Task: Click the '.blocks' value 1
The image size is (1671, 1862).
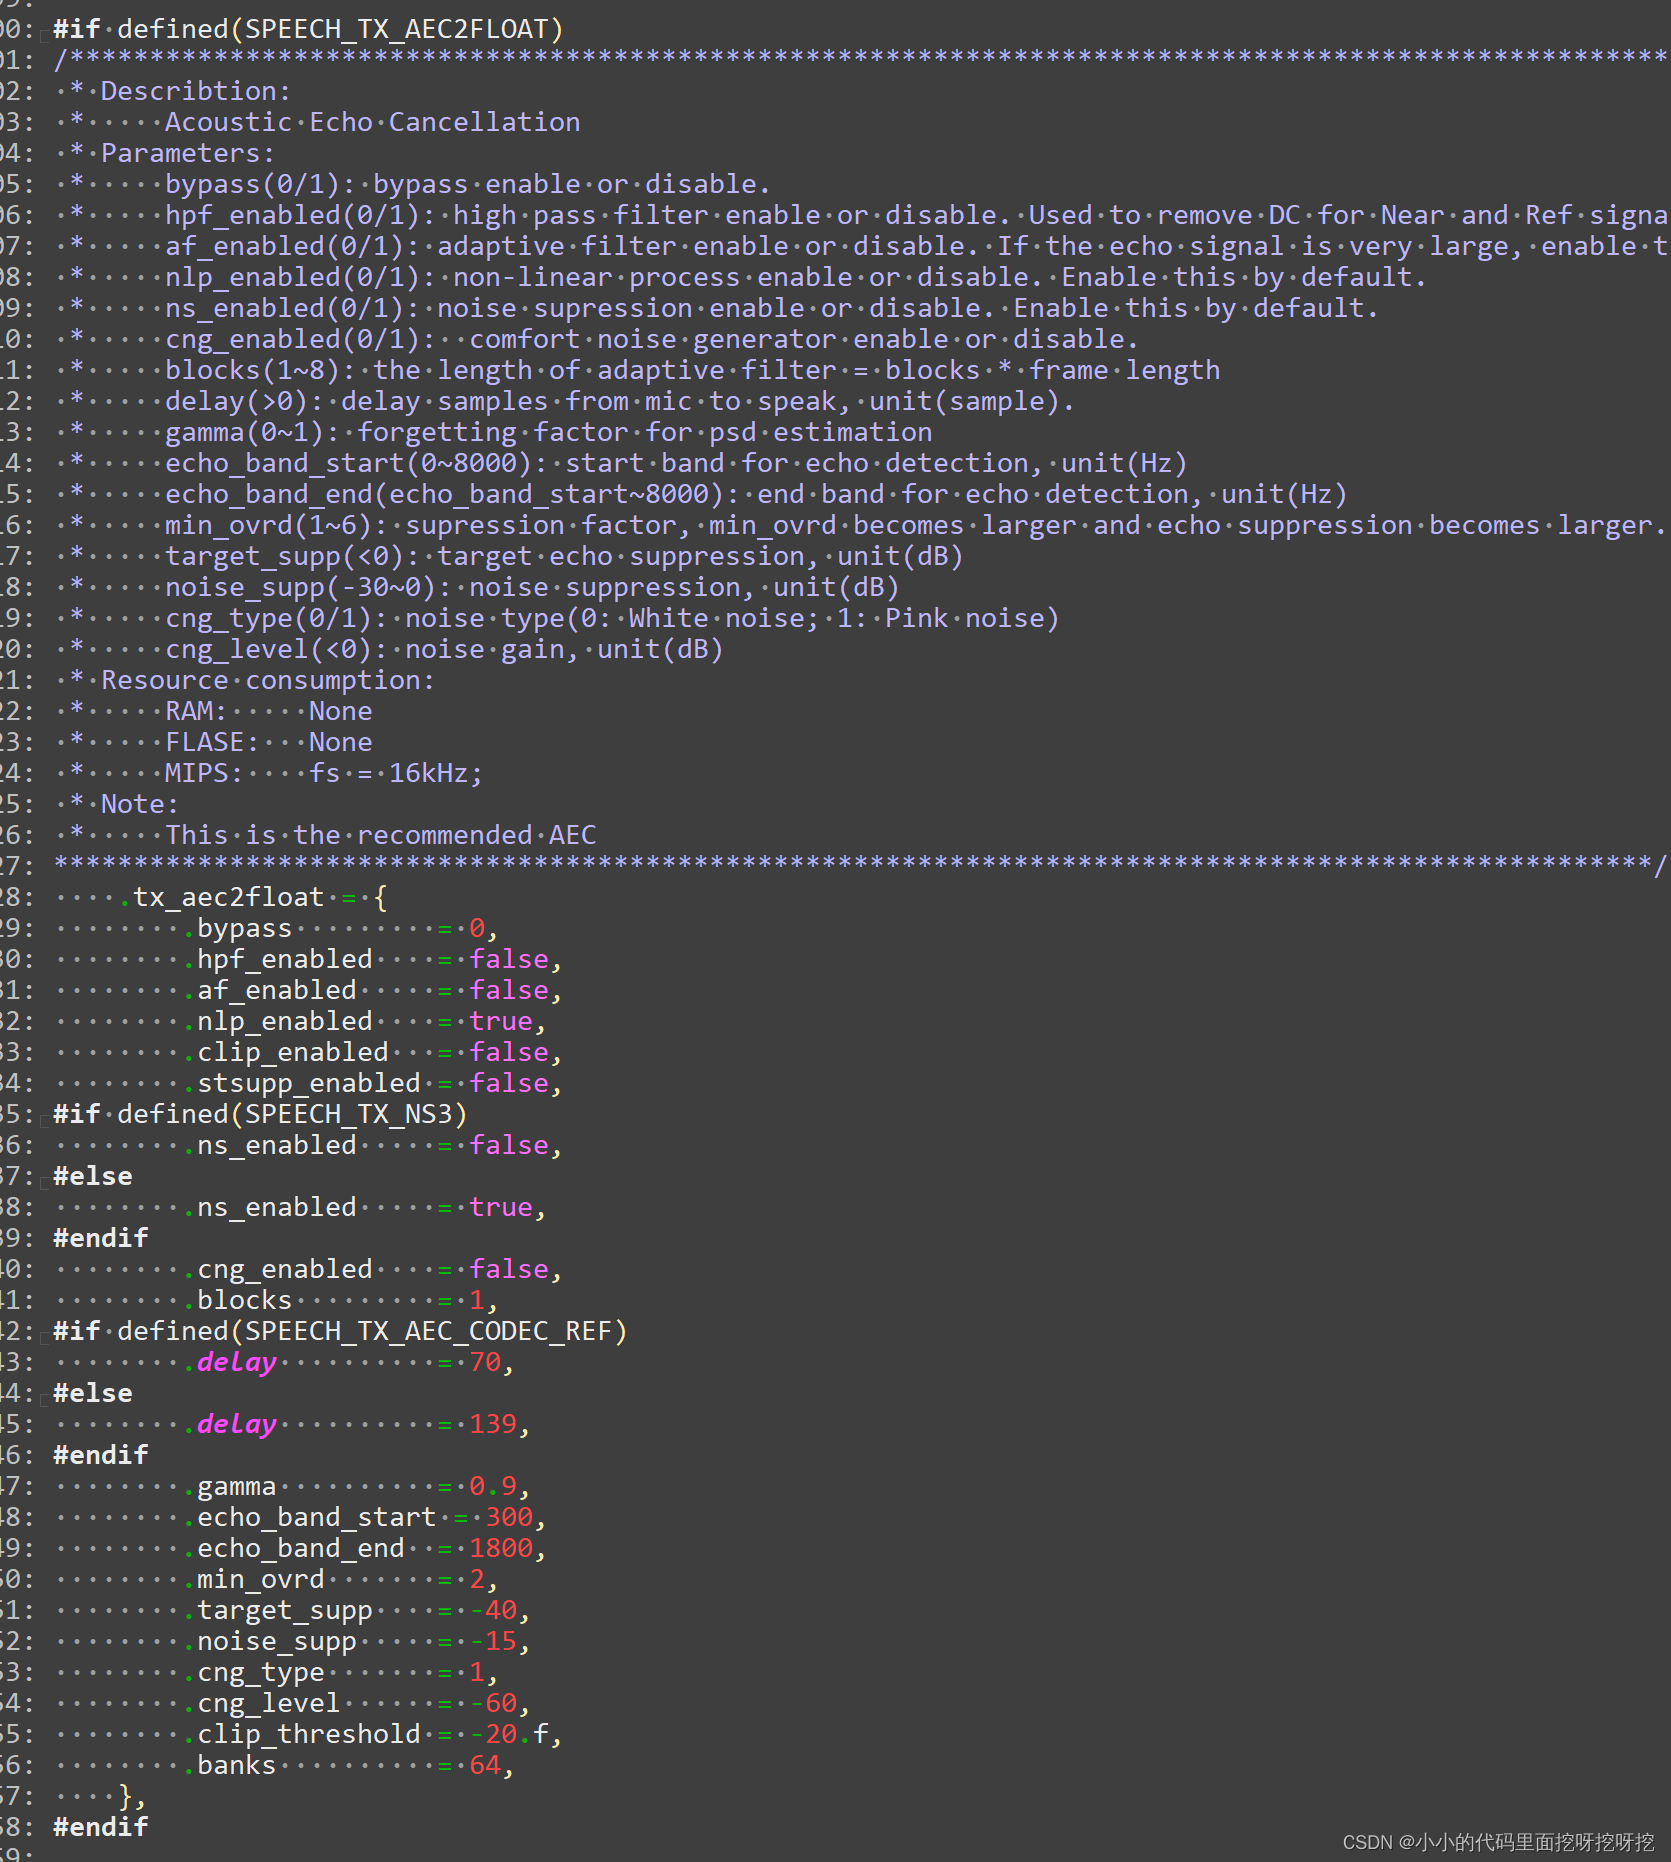Action: 477,1300
